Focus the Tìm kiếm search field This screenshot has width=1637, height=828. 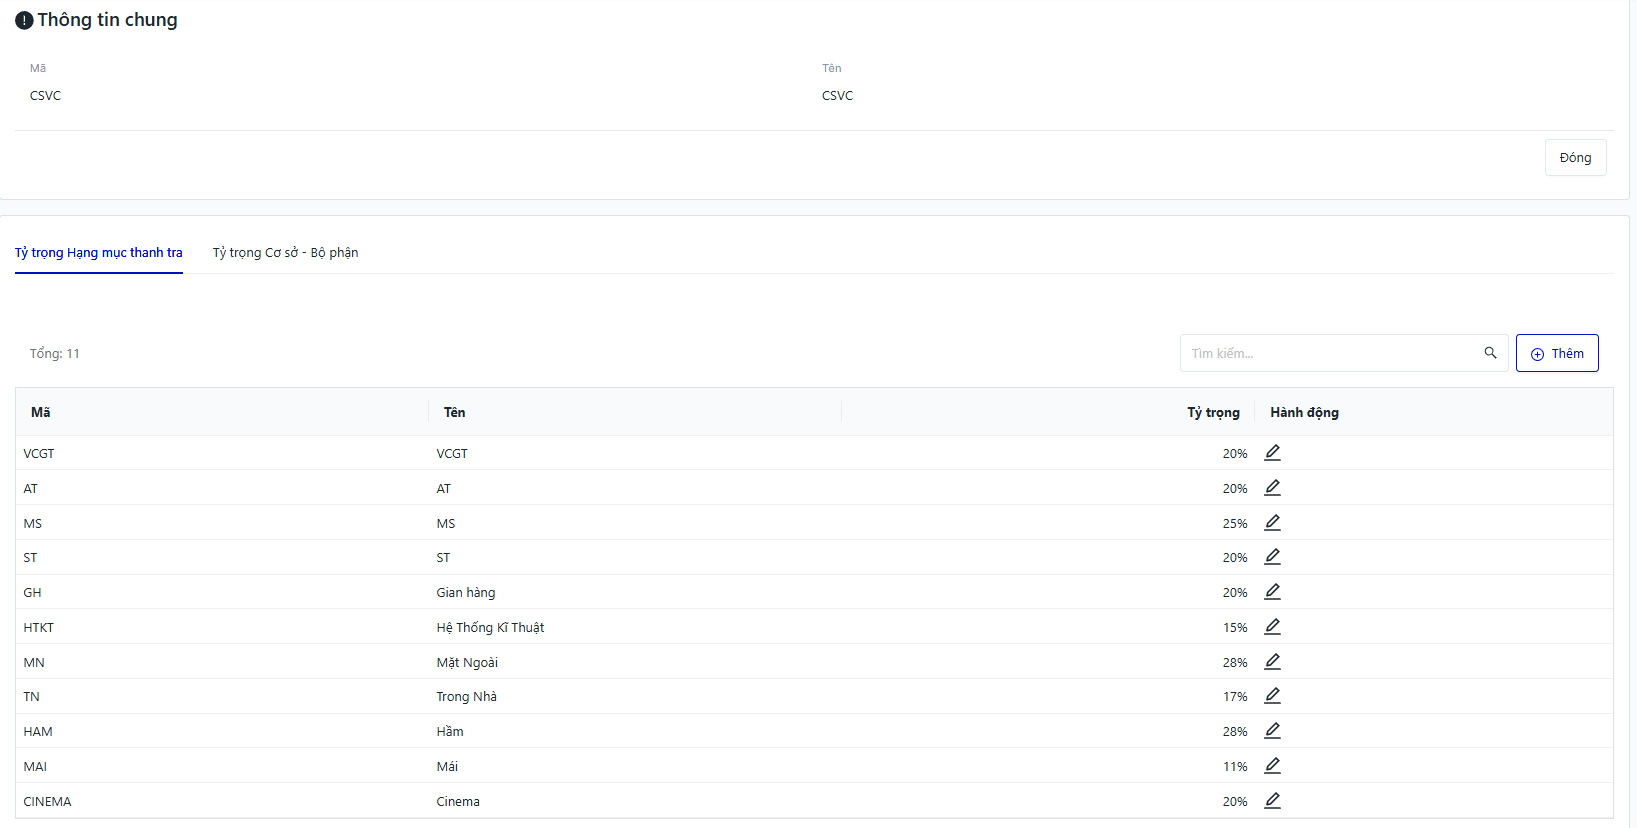1330,353
